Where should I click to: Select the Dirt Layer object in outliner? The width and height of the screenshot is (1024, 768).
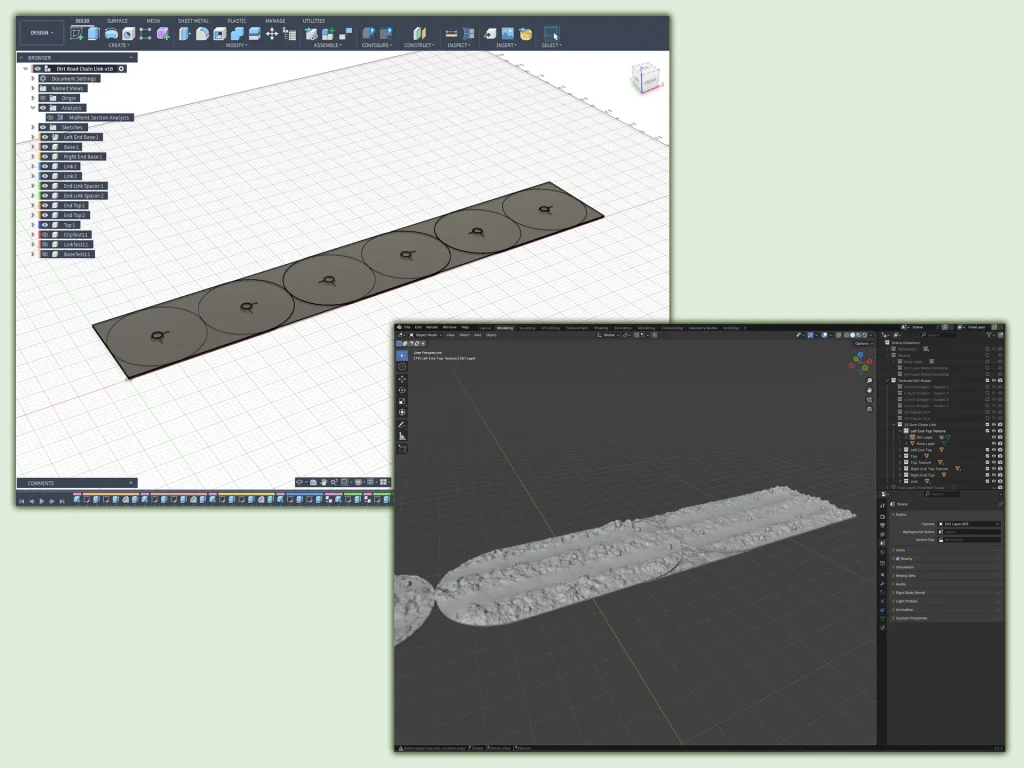click(923, 437)
